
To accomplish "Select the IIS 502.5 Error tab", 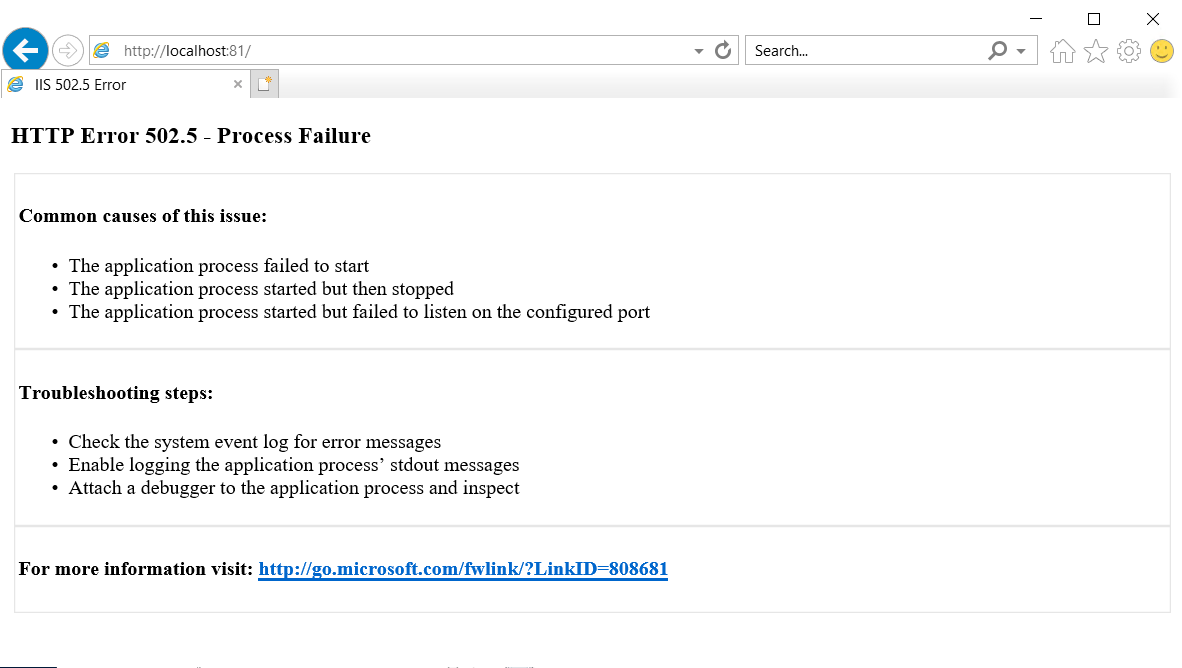I will click(x=80, y=85).
